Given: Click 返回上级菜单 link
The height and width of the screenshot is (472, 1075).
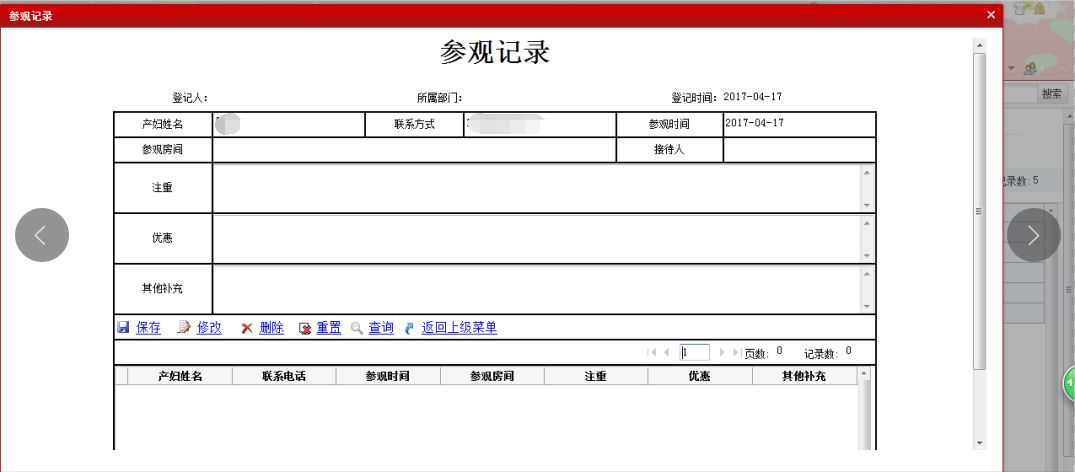Looking at the screenshot, I should click(459, 328).
